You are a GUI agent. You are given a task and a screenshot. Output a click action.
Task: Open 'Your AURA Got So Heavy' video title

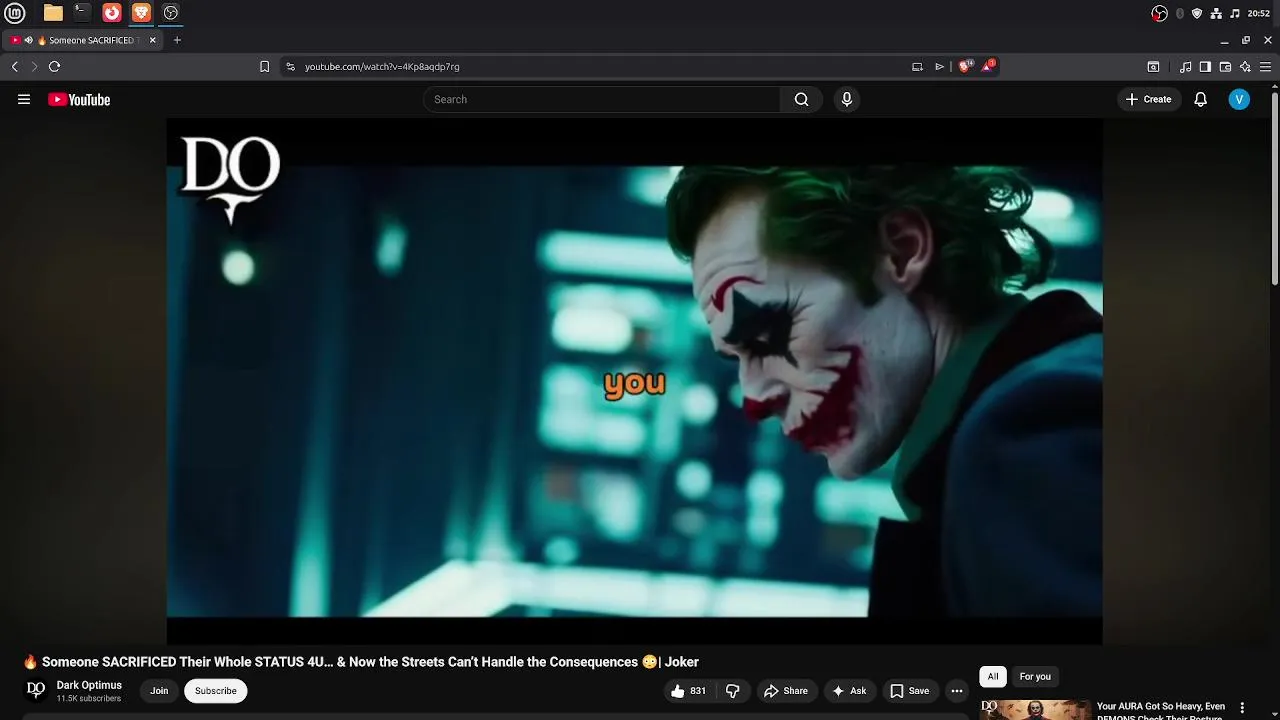pyautogui.click(x=1161, y=710)
